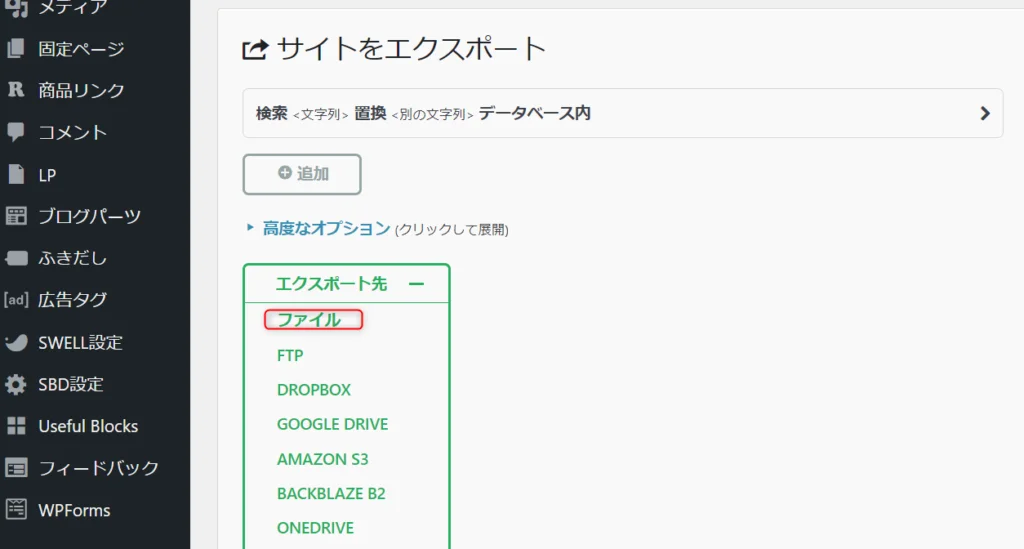Click the export icon beside サイトをエクスポート

click(x=255, y=50)
